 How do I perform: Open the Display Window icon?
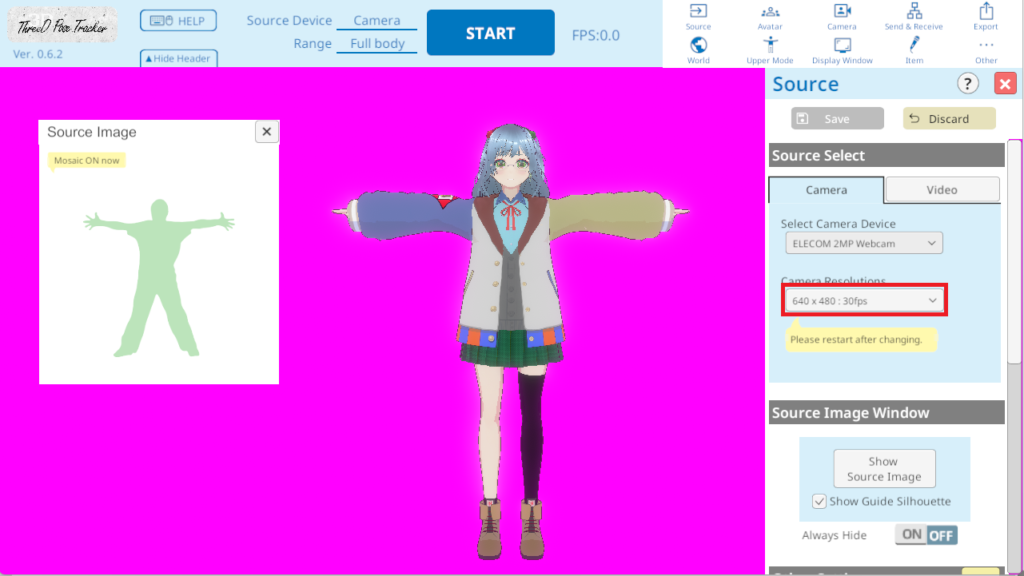click(842, 50)
